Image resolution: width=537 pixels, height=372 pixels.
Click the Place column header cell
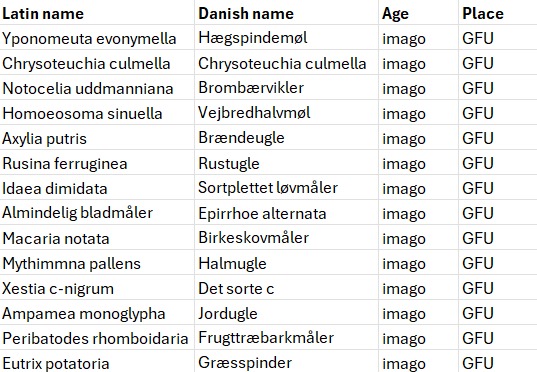(x=498, y=12)
